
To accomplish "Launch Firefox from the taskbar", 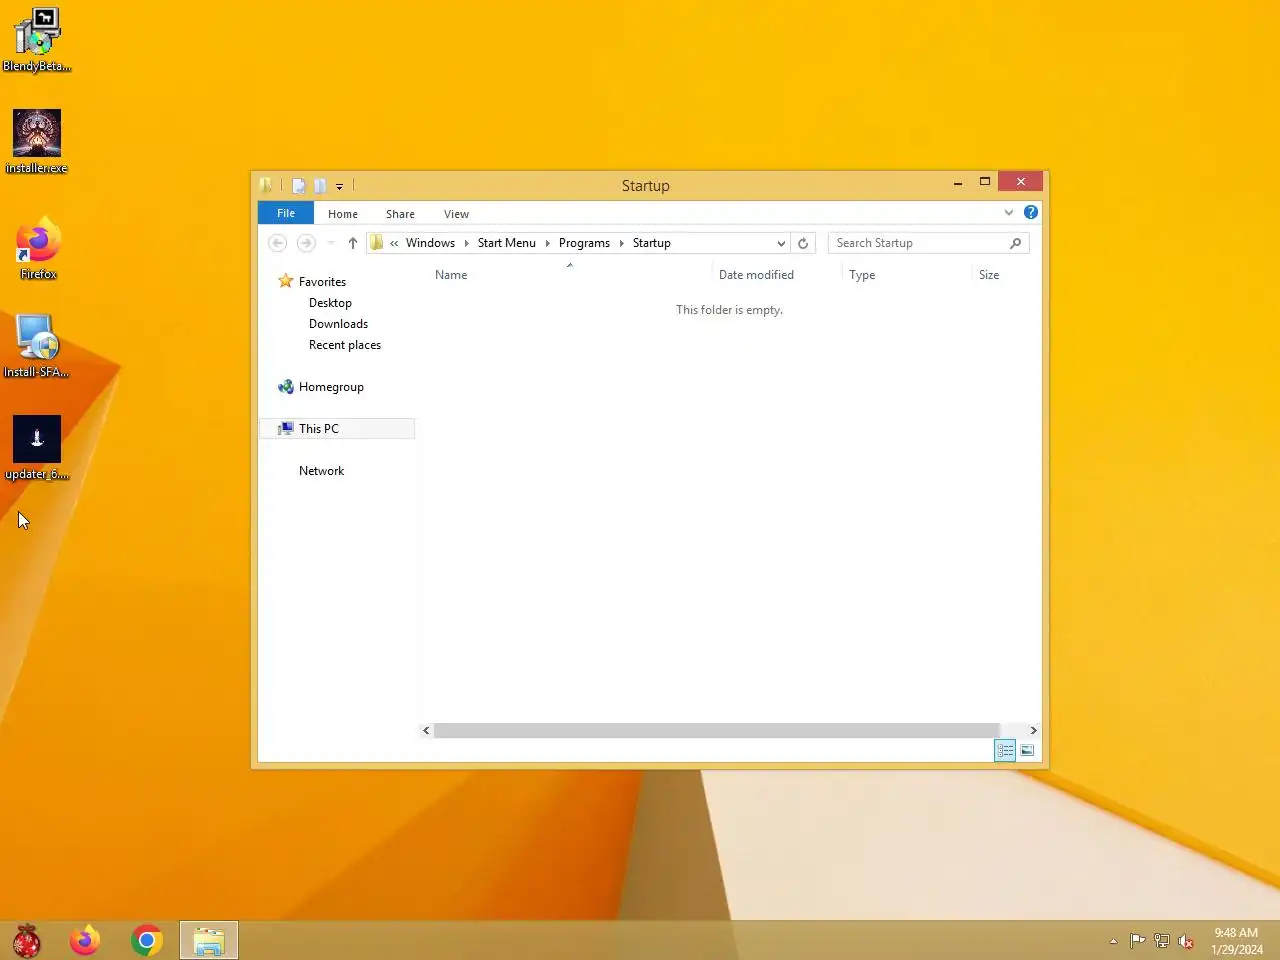I will pos(85,940).
